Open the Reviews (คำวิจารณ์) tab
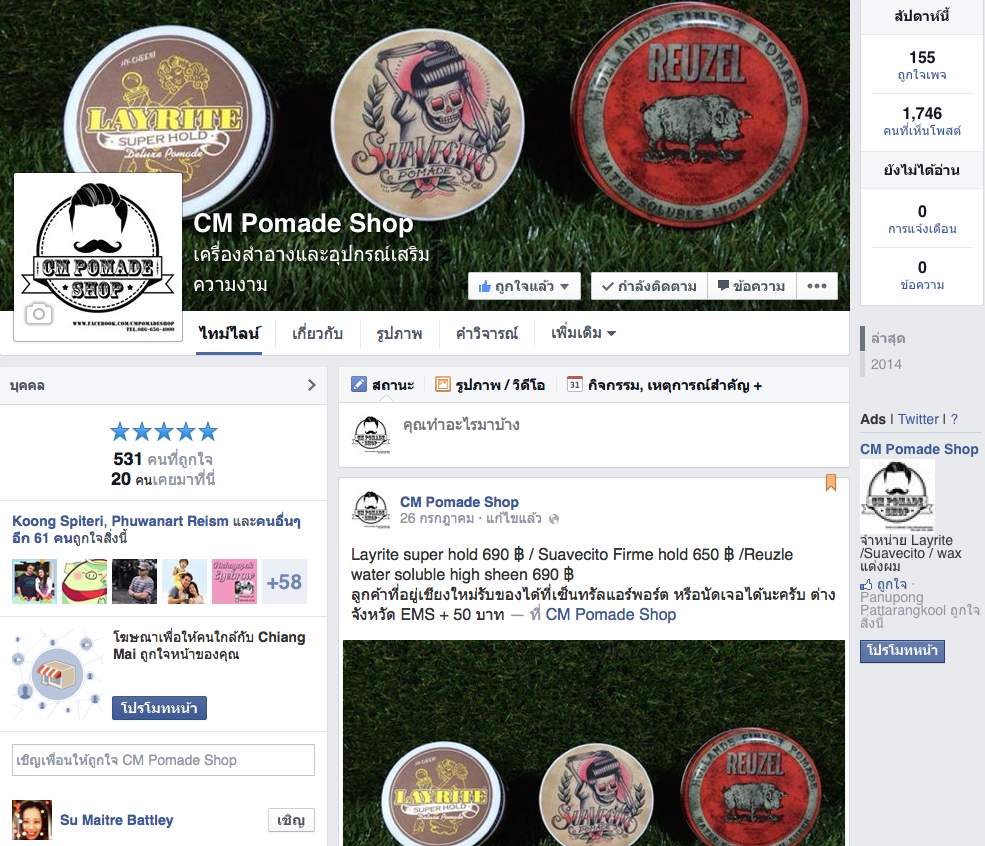The width and height of the screenshot is (985, 846). pyautogui.click(x=487, y=334)
